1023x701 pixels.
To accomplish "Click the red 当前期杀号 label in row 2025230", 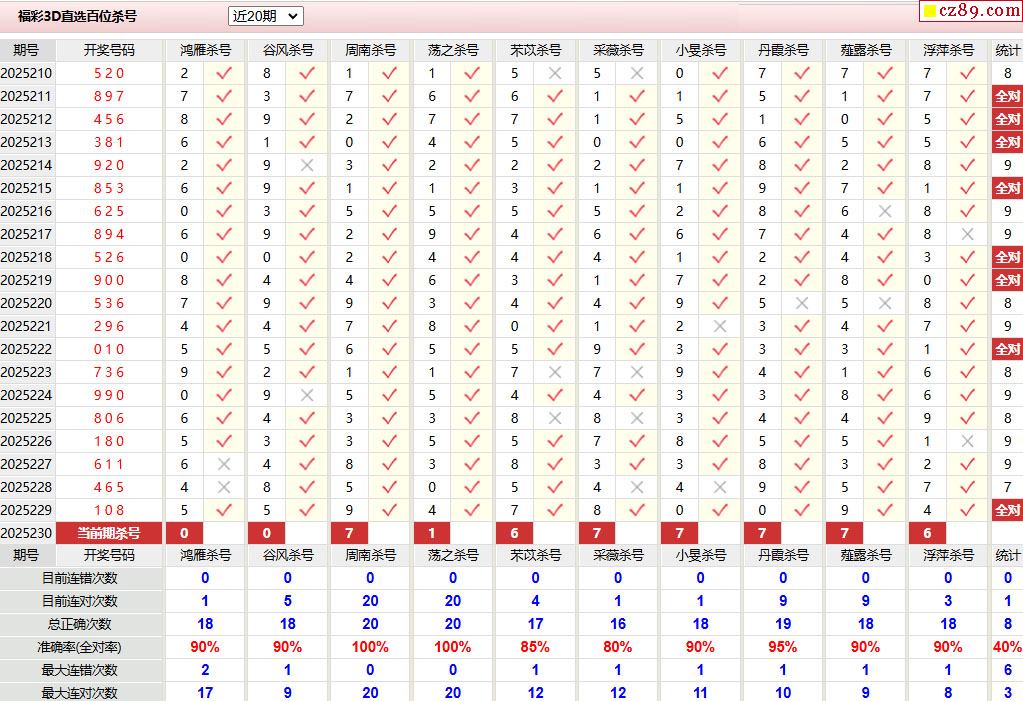I will [109, 533].
